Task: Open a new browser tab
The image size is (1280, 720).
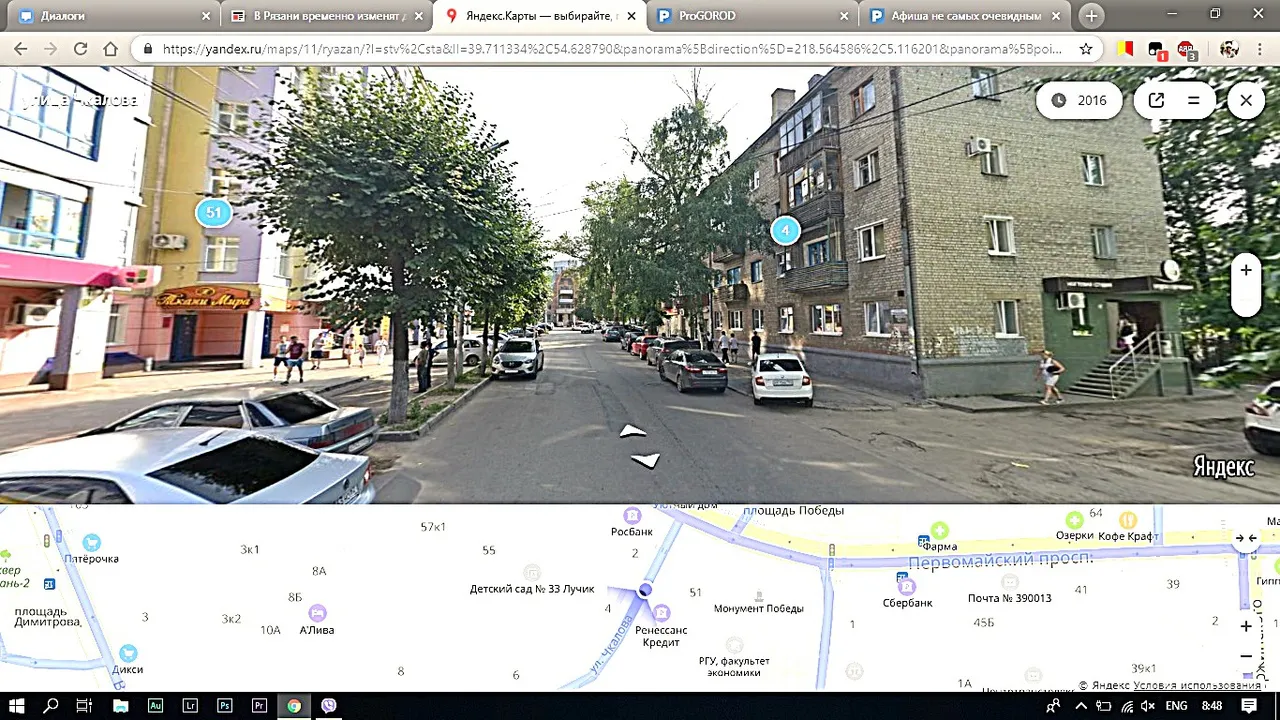Action: (x=1091, y=16)
